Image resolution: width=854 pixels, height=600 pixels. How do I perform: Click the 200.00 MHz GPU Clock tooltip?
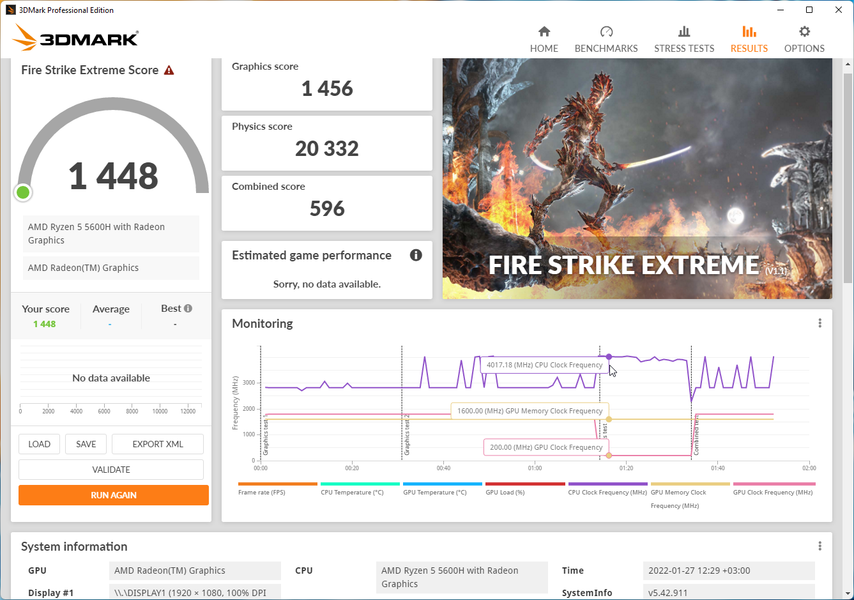(546, 448)
